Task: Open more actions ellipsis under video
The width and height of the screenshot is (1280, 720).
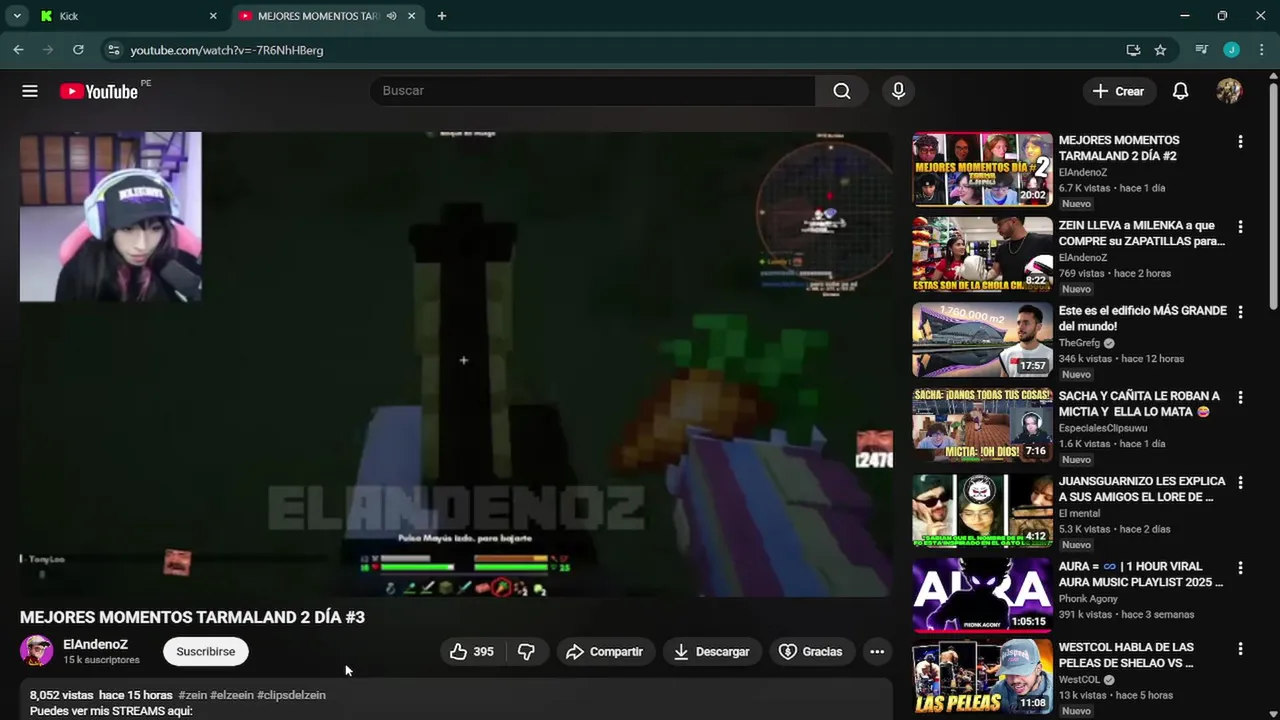Action: pos(877,651)
